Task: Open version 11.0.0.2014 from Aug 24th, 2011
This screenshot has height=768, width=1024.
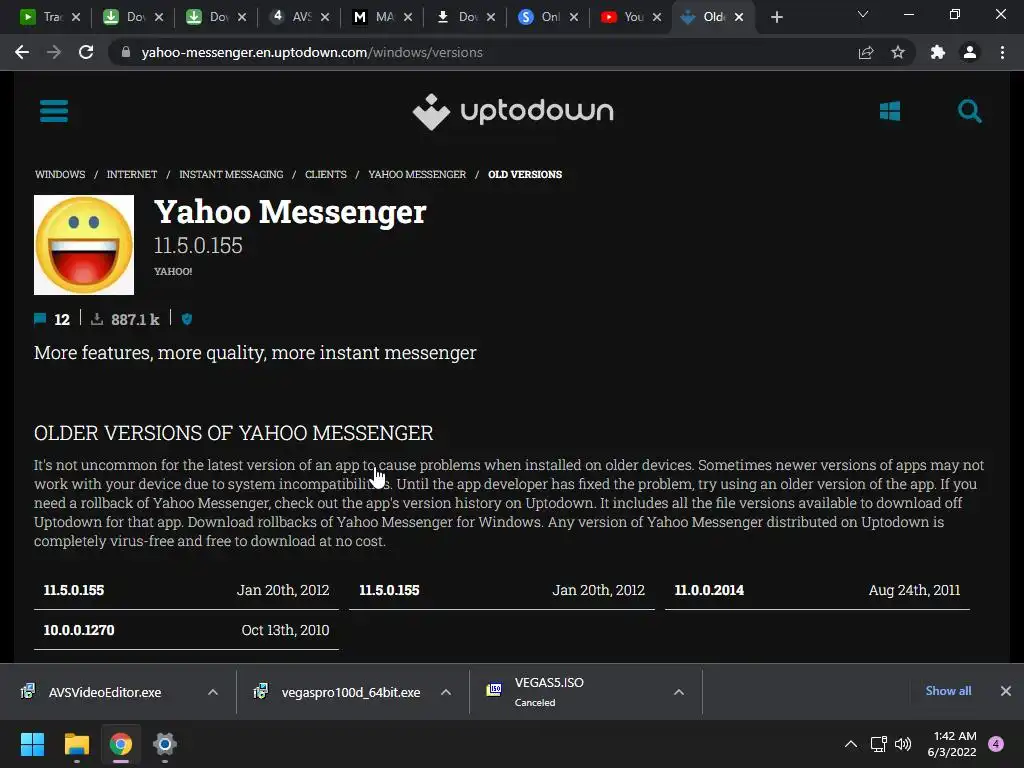Action: tap(817, 590)
